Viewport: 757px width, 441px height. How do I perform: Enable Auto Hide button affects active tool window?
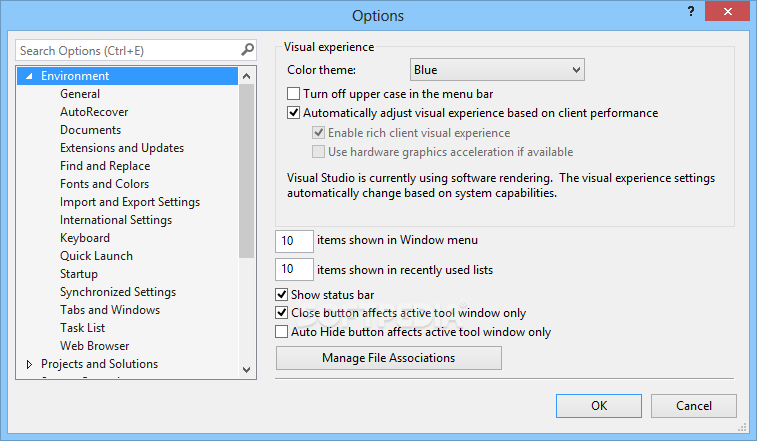[x=281, y=332]
